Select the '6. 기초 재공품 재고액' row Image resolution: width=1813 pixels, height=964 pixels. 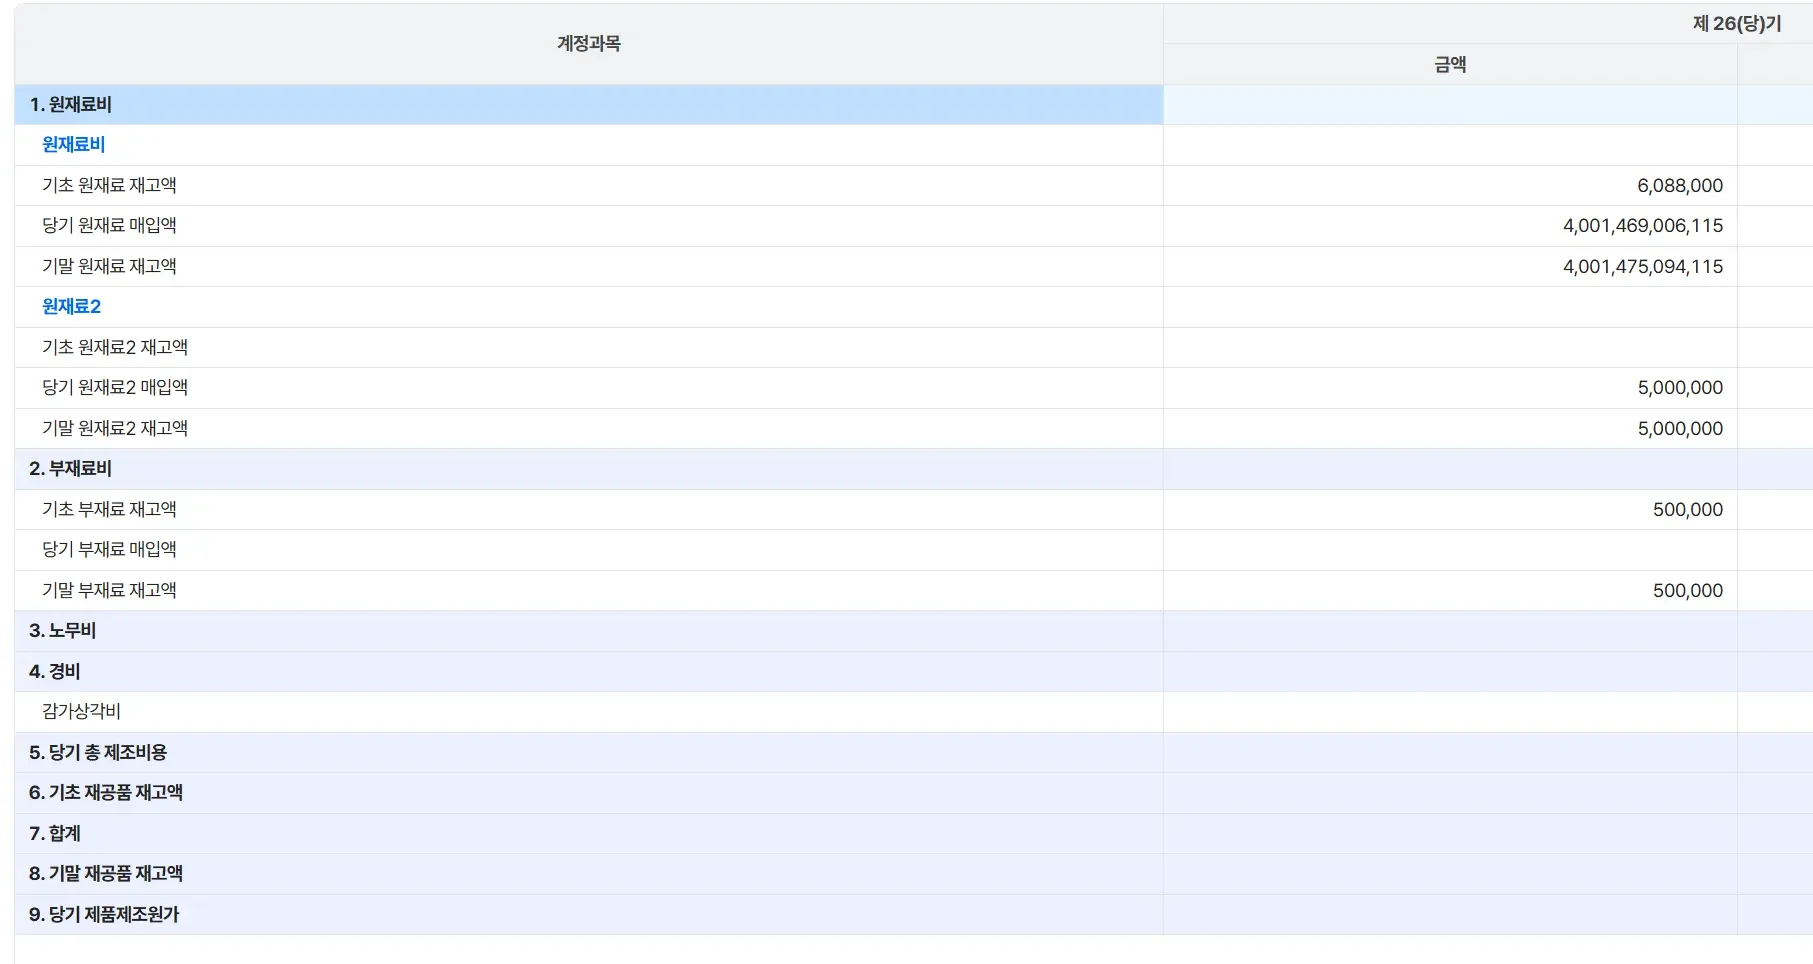pos(105,793)
